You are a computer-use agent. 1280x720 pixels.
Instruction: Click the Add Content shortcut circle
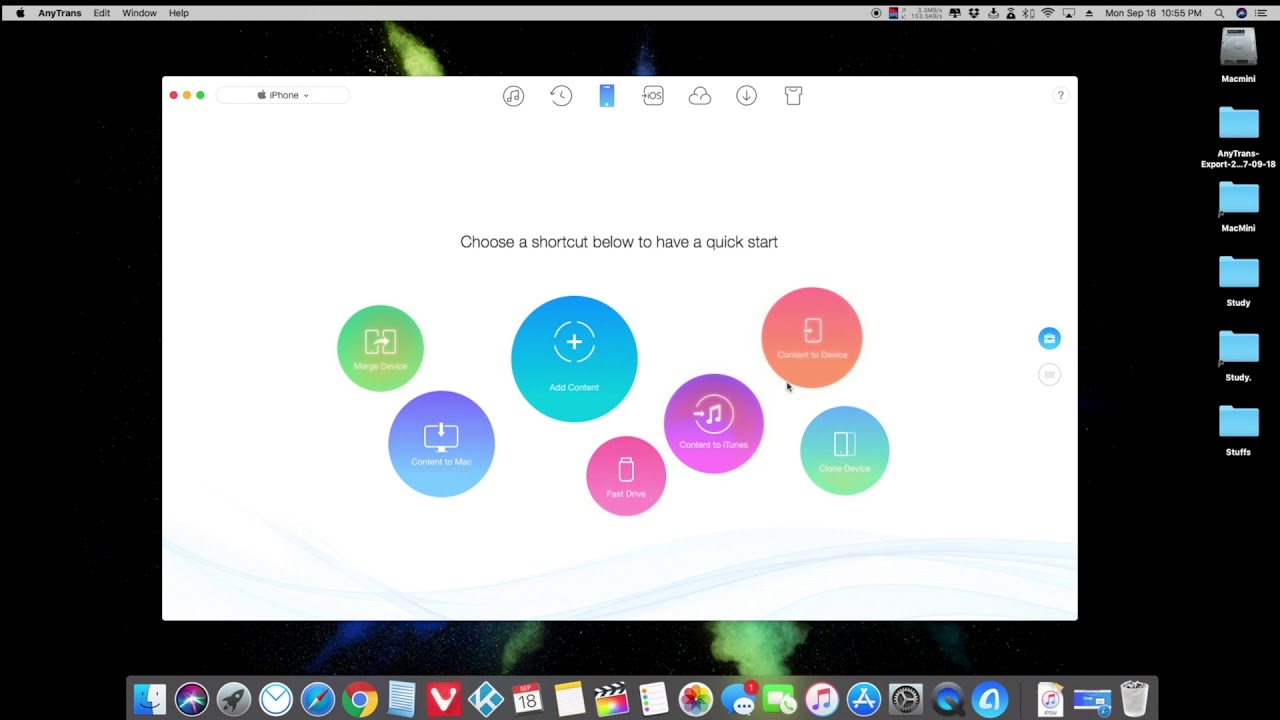click(x=574, y=358)
